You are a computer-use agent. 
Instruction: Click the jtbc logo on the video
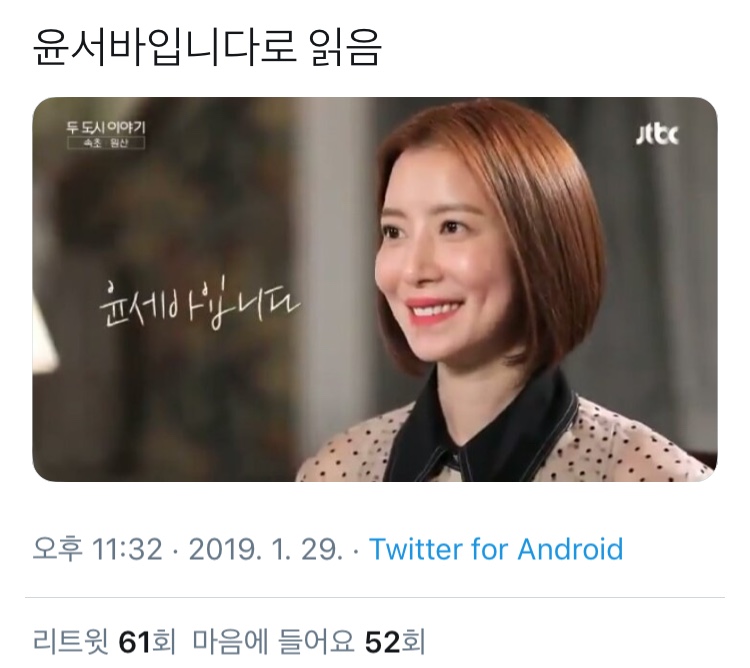click(x=657, y=134)
